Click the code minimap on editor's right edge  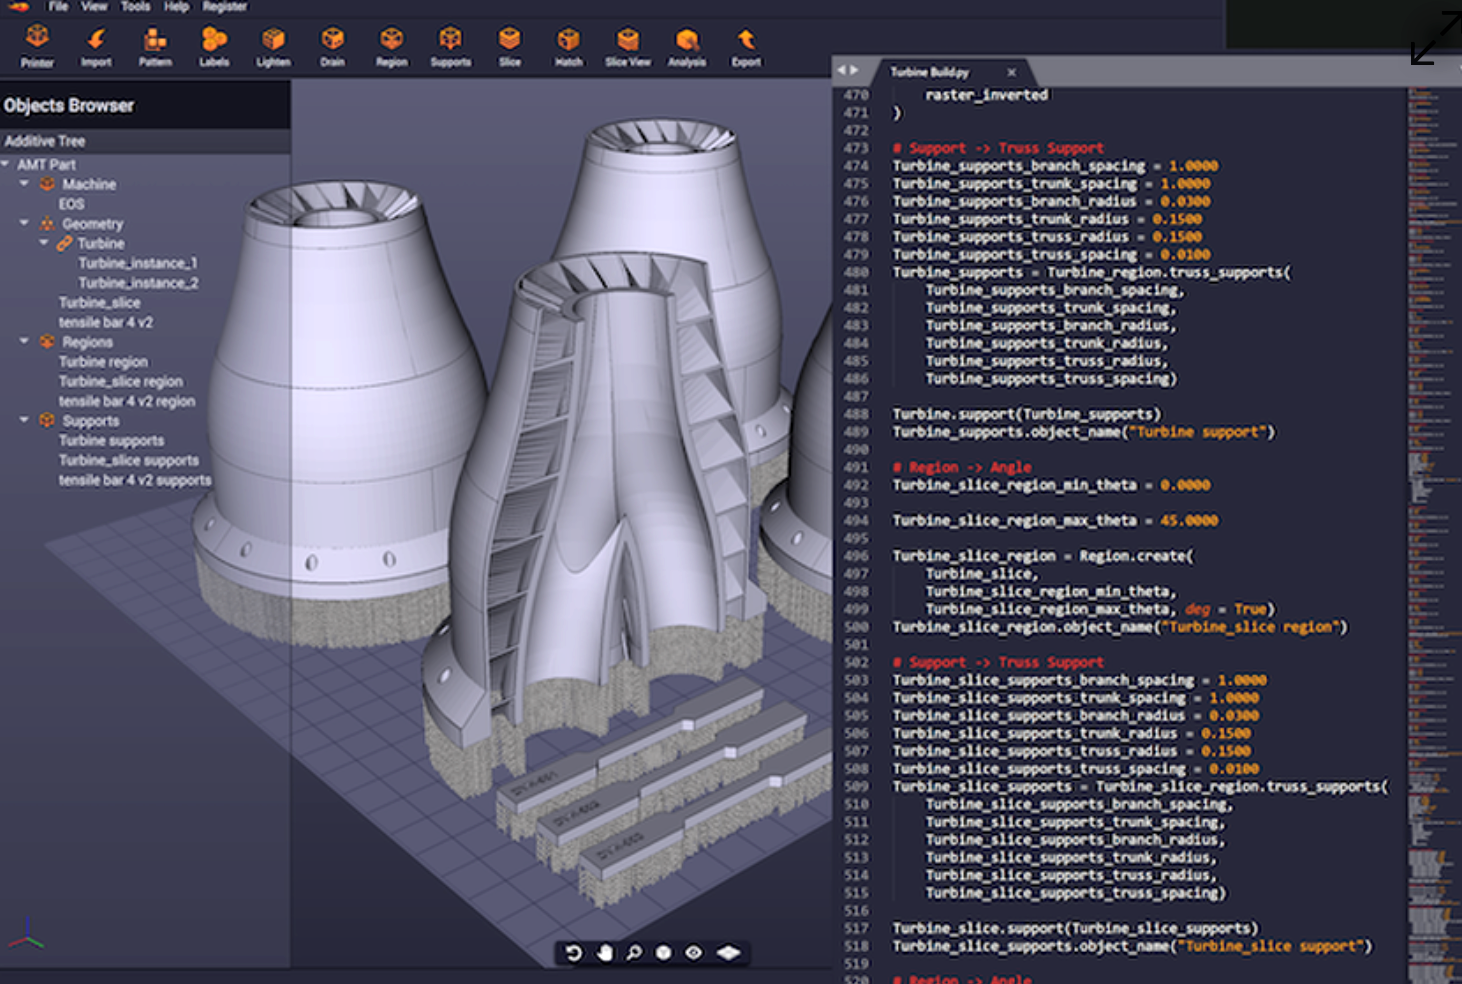point(1433,535)
